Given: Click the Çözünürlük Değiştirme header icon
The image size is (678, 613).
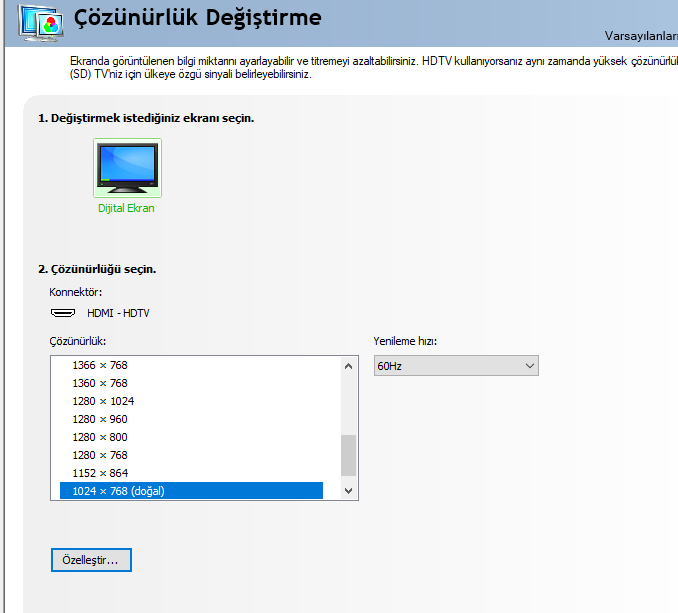Looking at the screenshot, I should 41,24.
